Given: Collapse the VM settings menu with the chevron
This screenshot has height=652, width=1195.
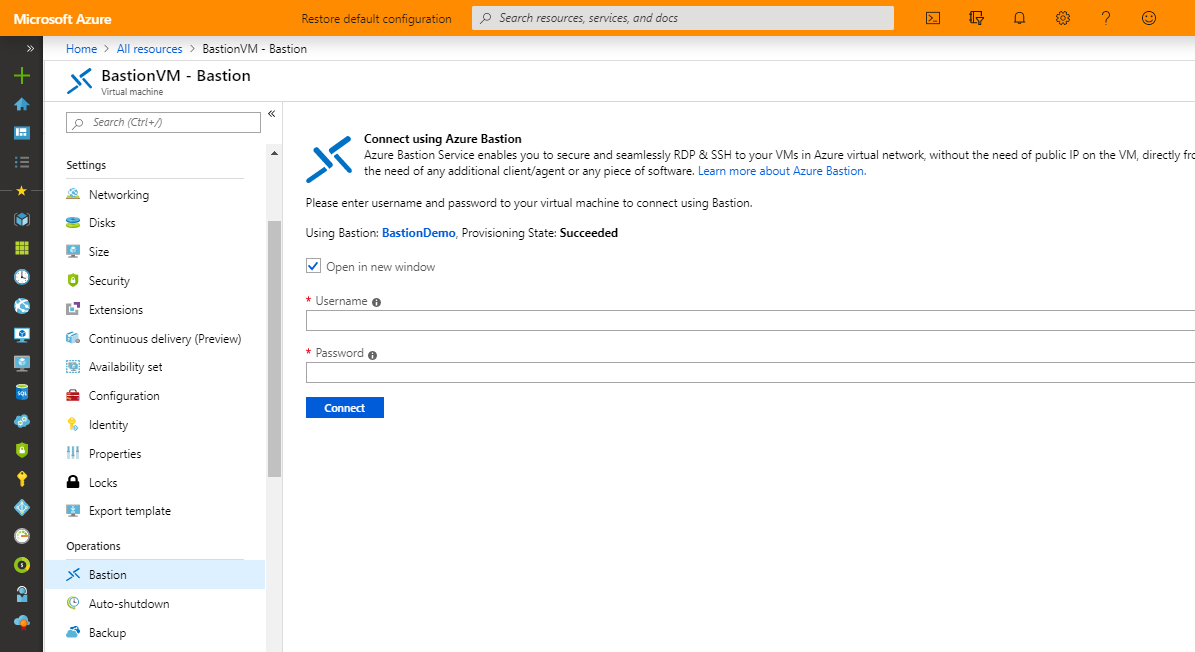Looking at the screenshot, I should click(x=271, y=114).
